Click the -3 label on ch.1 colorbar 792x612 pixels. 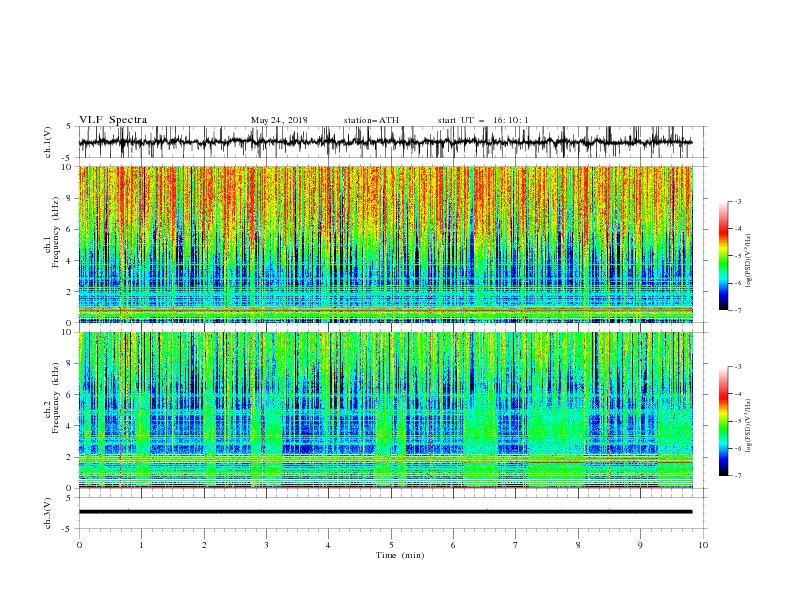(738, 201)
